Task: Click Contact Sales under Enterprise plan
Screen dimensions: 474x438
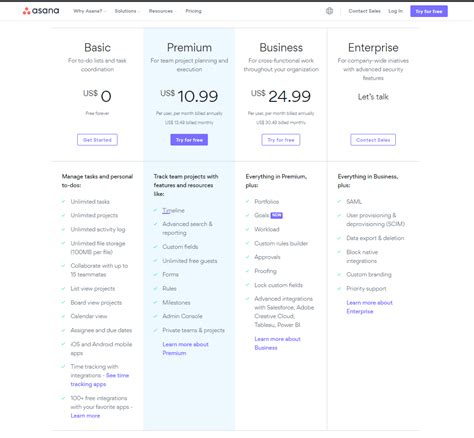Action: [373, 140]
